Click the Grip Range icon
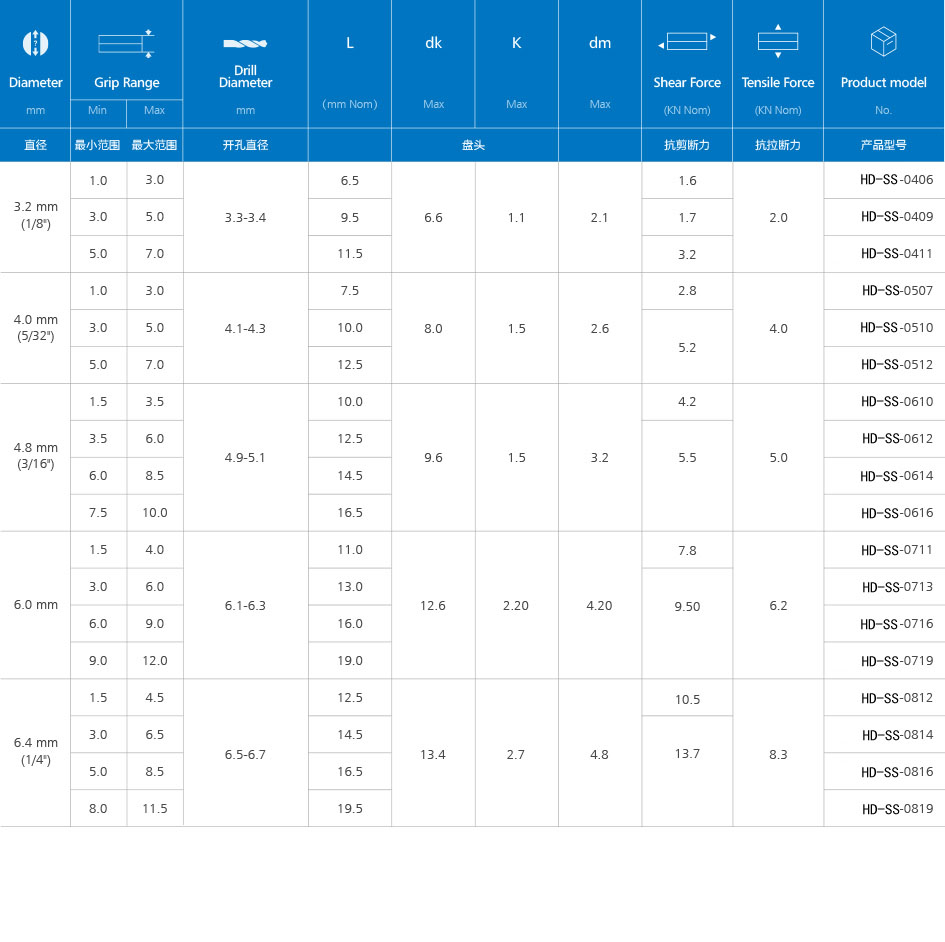 point(126,43)
